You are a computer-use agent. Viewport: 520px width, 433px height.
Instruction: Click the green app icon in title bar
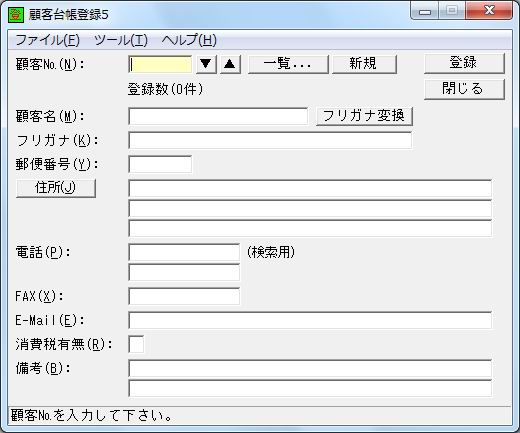click(x=16, y=15)
